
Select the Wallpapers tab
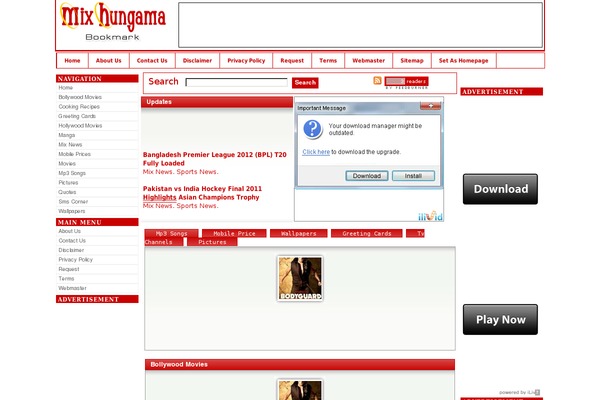click(298, 233)
